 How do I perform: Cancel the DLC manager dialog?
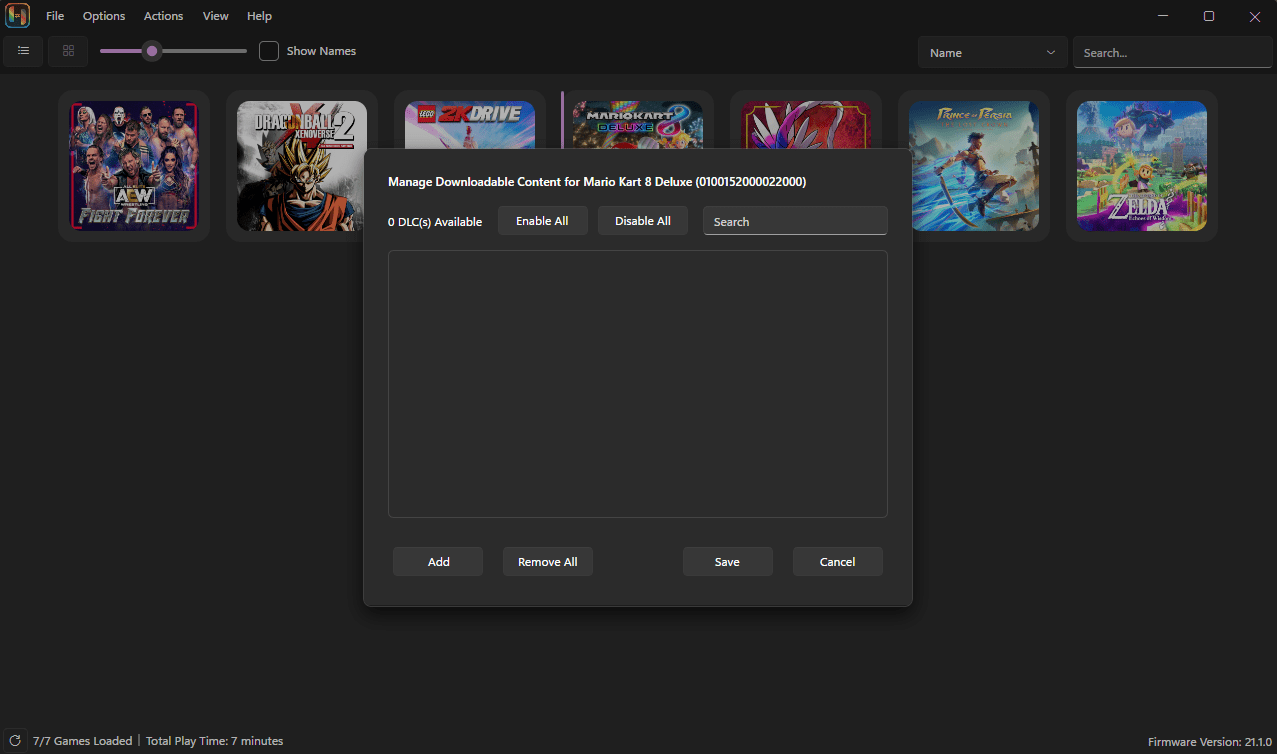tap(837, 562)
